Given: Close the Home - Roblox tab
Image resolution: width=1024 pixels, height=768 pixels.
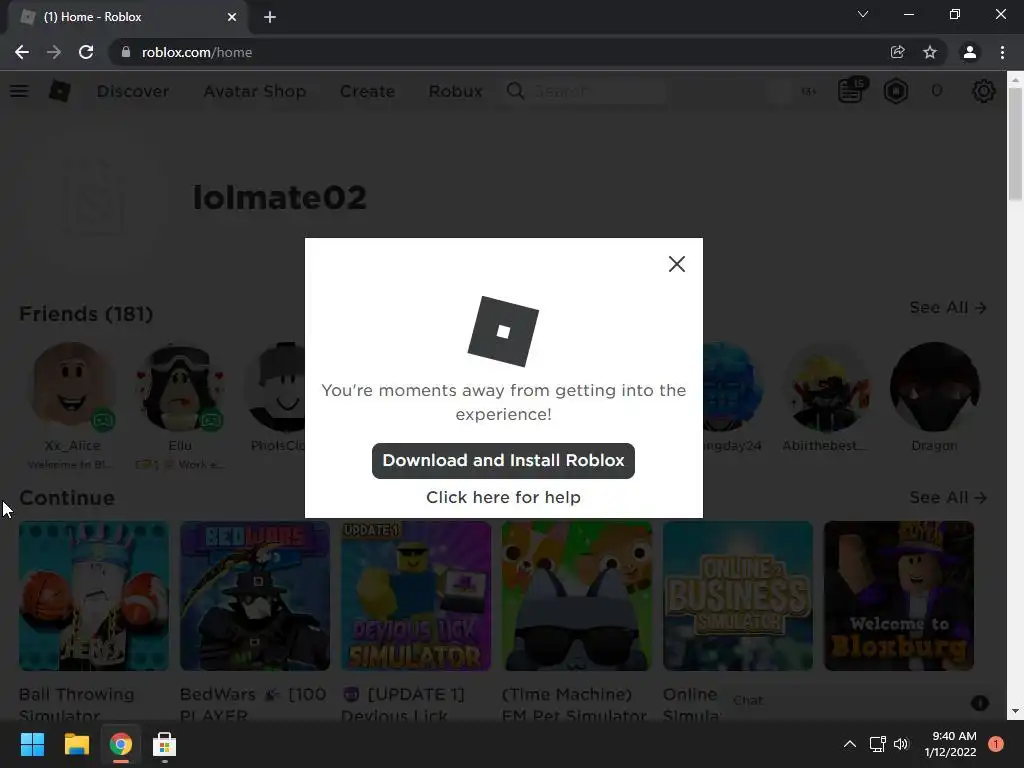Looking at the screenshot, I should click(x=232, y=17).
